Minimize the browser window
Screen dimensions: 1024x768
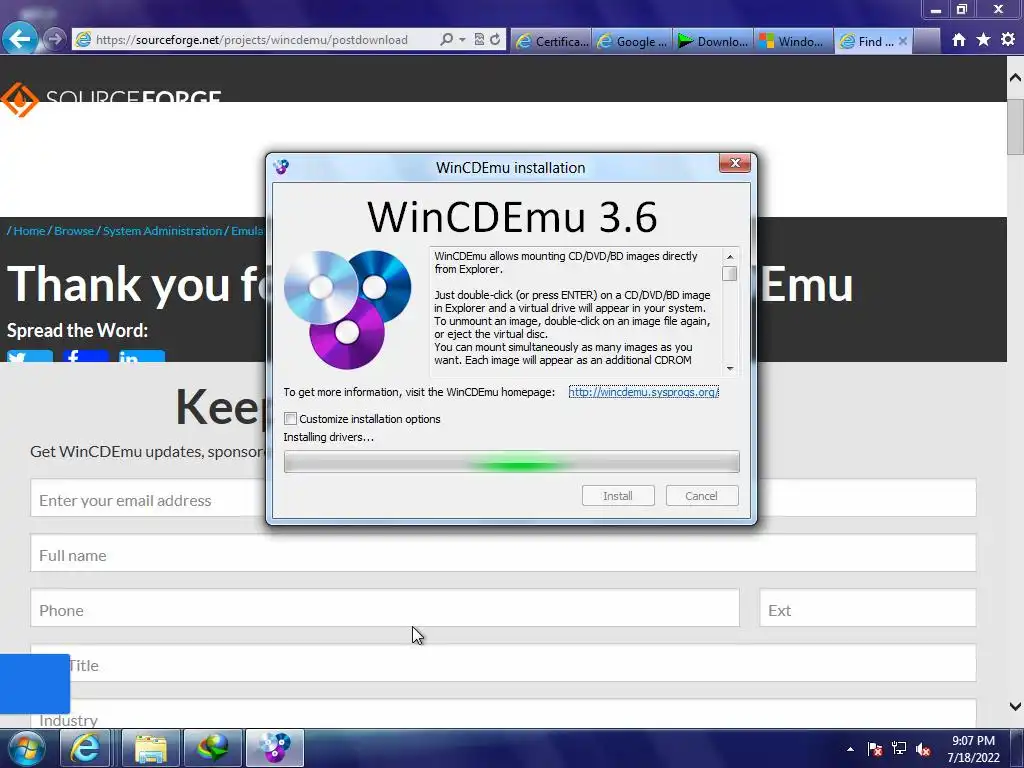(x=936, y=9)
